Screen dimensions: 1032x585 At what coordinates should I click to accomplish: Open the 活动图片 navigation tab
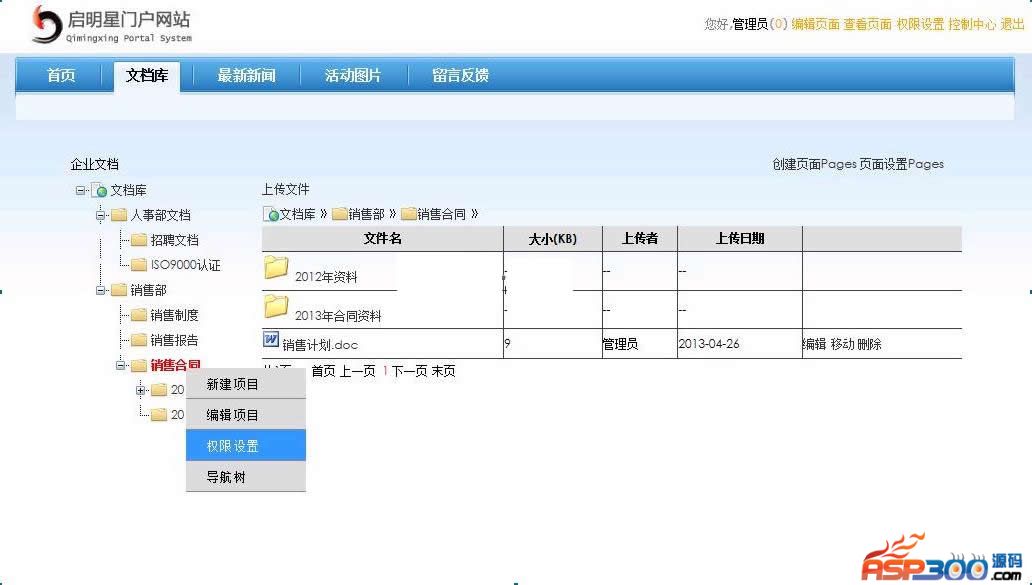coord(353,76)
